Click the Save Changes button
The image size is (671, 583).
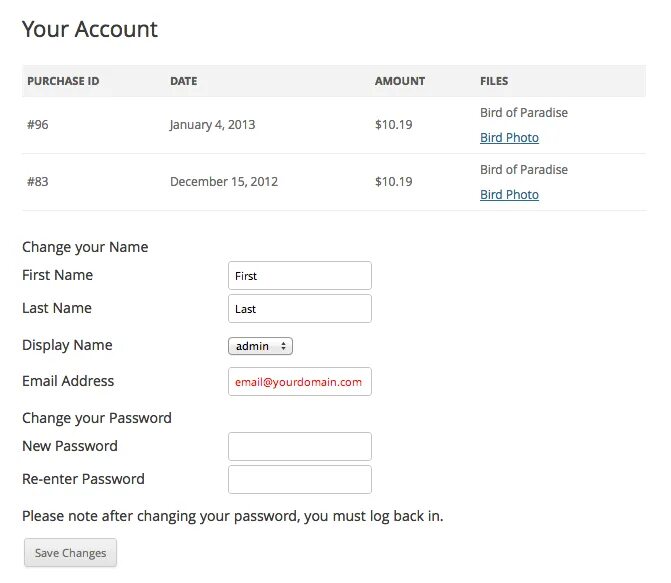(x=70, y=553)
